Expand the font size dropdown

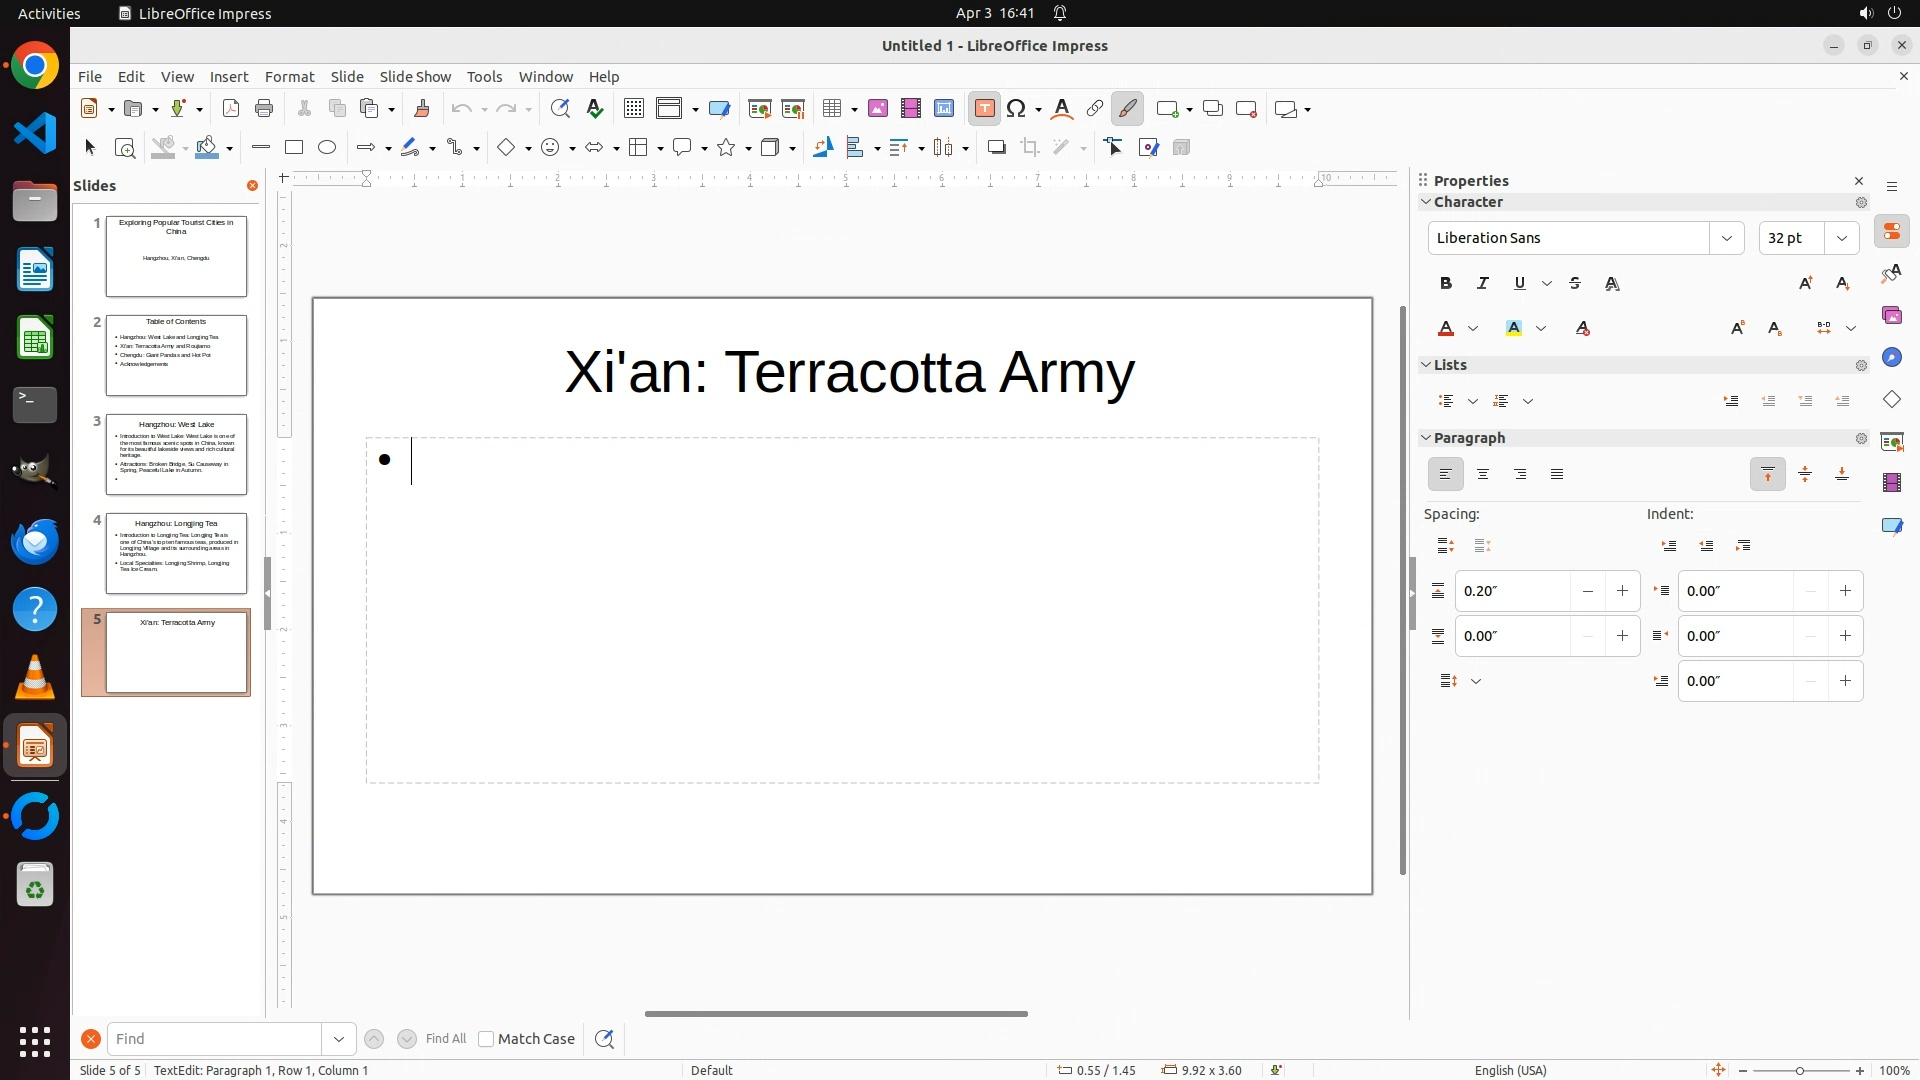pyautogui.click(x=1842, y=238)
